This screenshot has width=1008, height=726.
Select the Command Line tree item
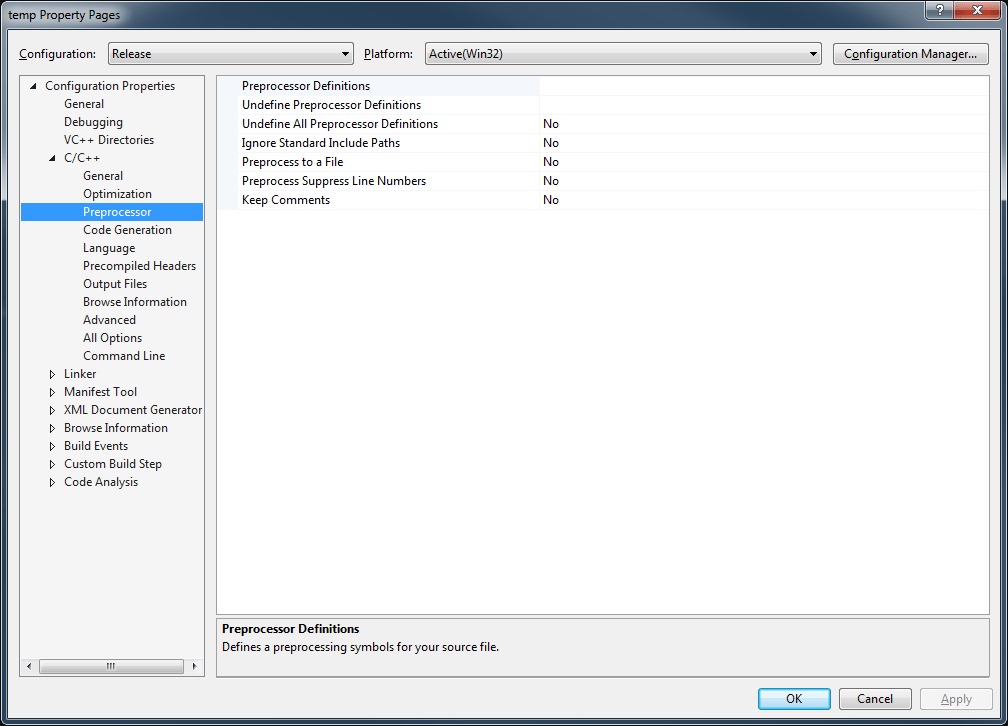pos(124,355)
